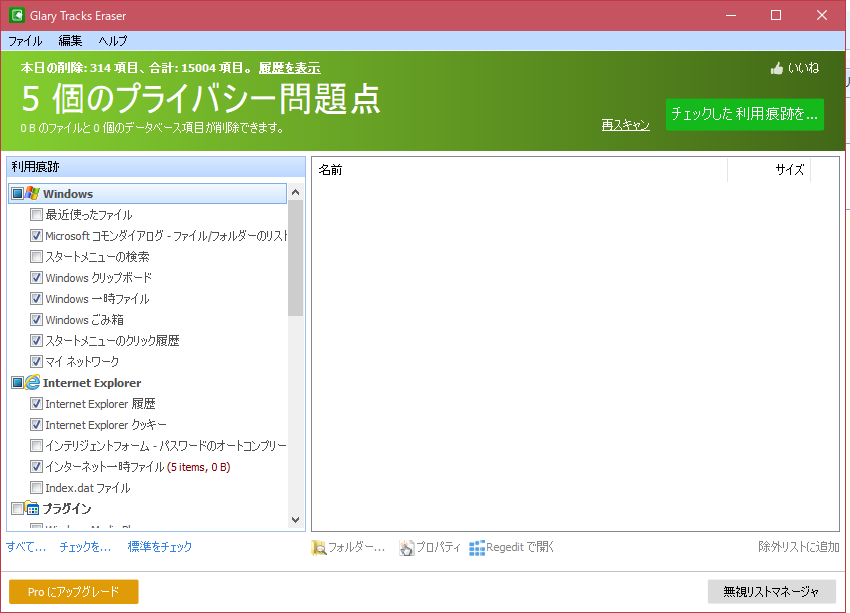Click 履歴を表示 link
Image resolution: width=850 pixels, height=613 pixels.
289,68
